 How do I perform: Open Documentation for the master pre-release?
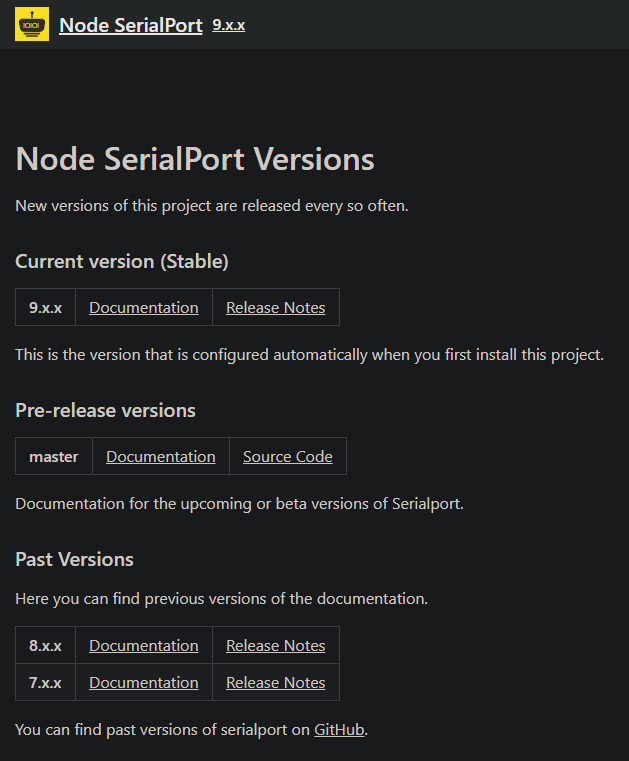pos(161,457)
